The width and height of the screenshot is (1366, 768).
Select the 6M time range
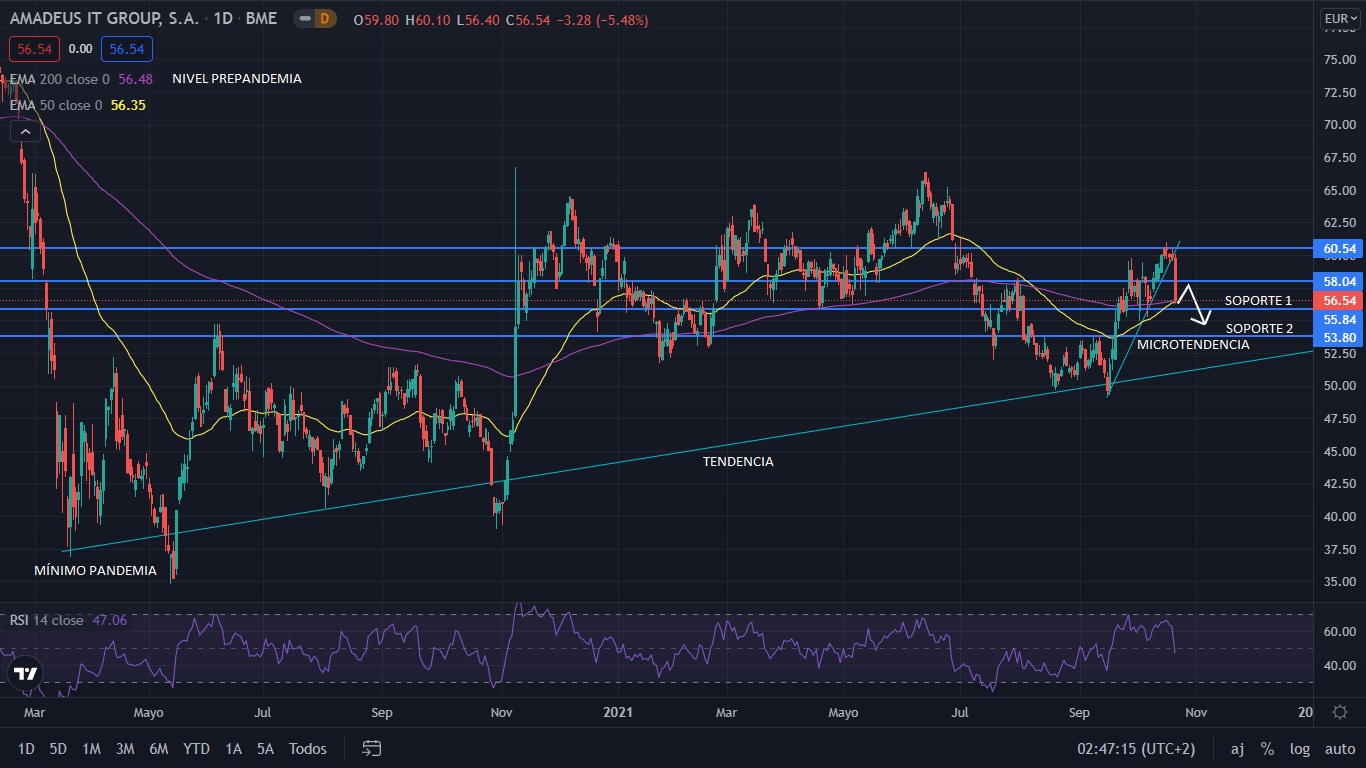(158, 748)
